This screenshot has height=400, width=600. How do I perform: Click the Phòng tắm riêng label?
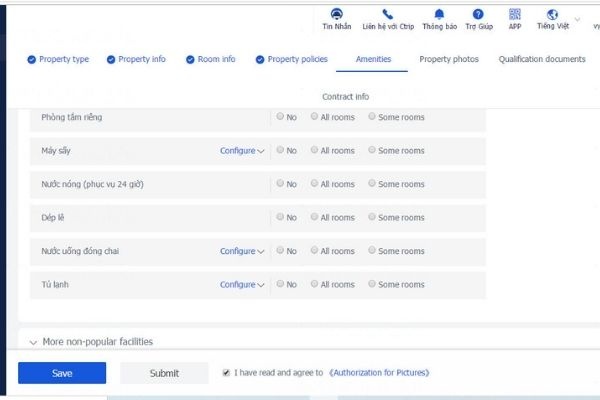(72, 117)
